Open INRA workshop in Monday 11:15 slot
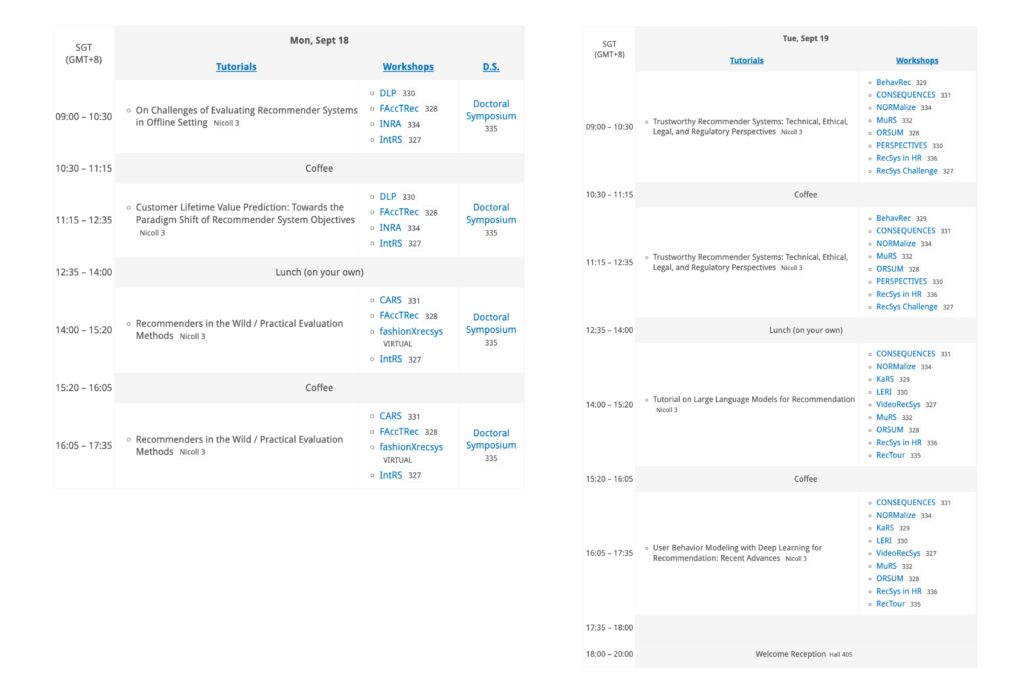1024x690 pixels. [x=390, y=228]
